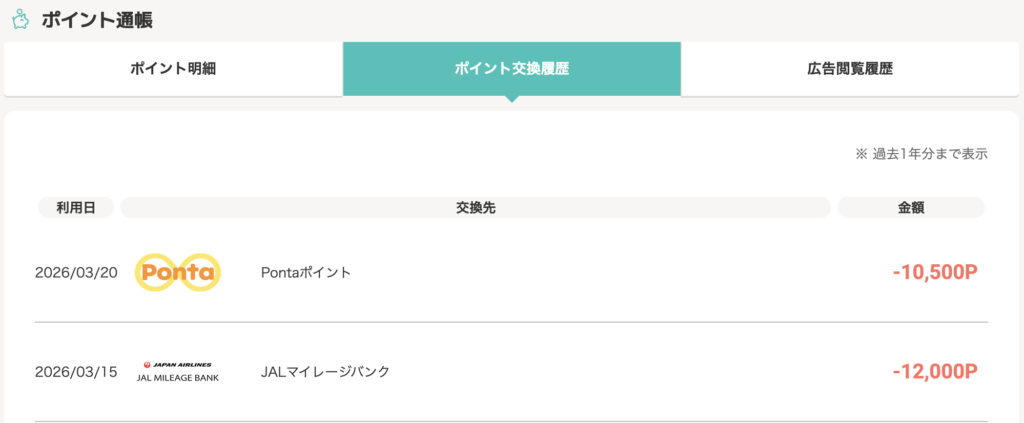1024x423 pixels.
Task: Click the ポイント通帳 page heading
Action: tap(97, 20)
